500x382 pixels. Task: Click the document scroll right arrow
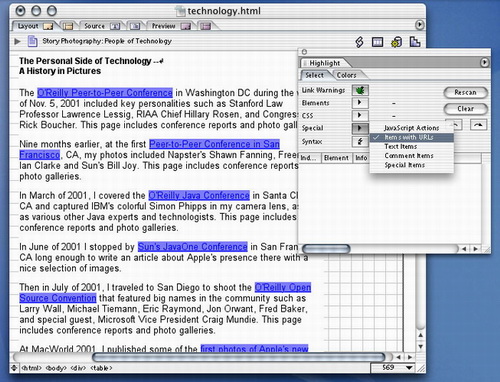click(410, 357)
